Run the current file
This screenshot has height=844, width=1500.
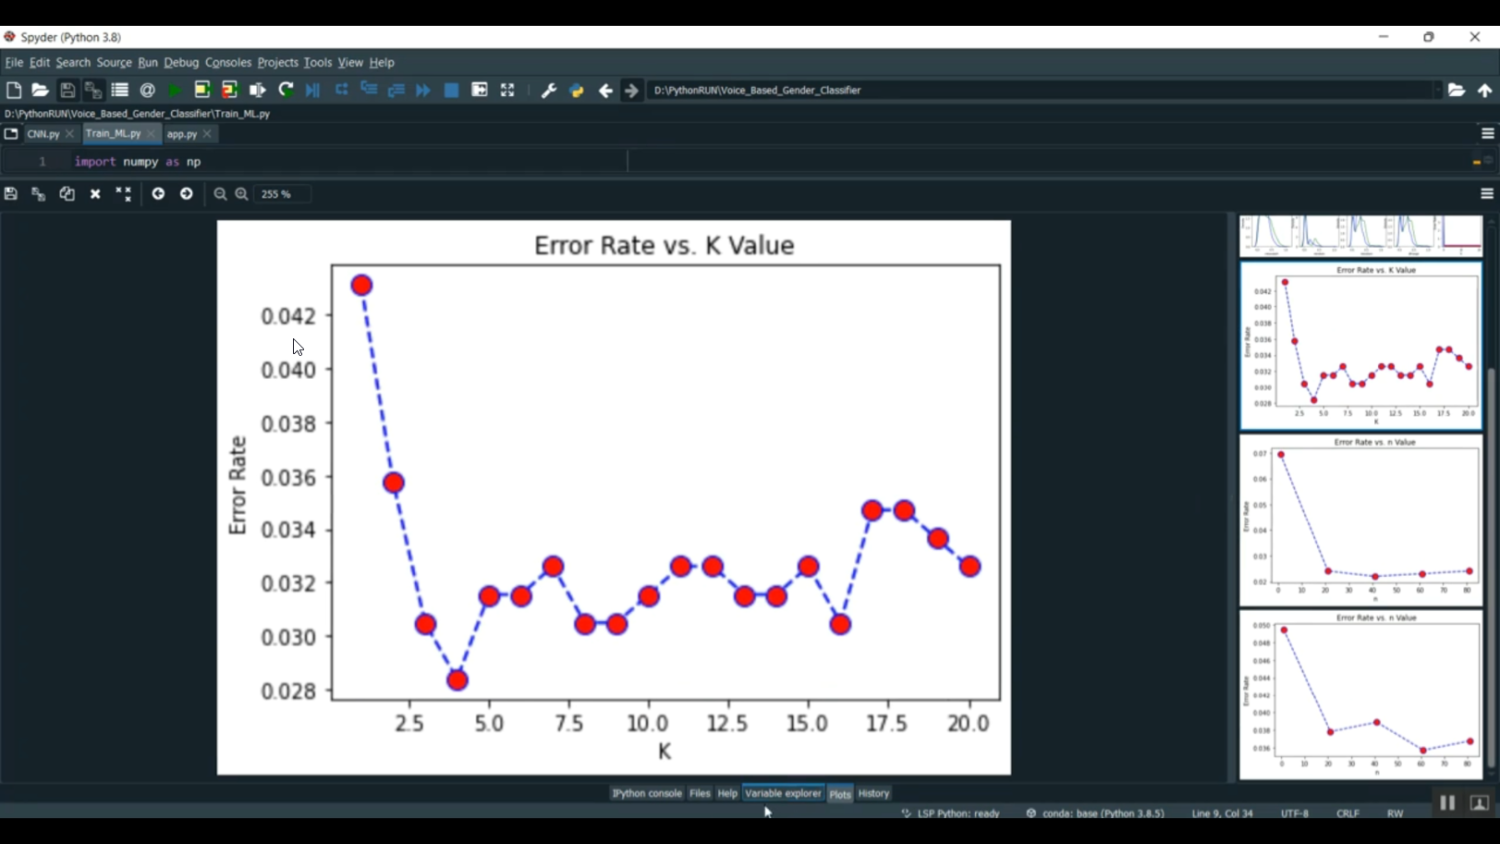coord(172,90)
